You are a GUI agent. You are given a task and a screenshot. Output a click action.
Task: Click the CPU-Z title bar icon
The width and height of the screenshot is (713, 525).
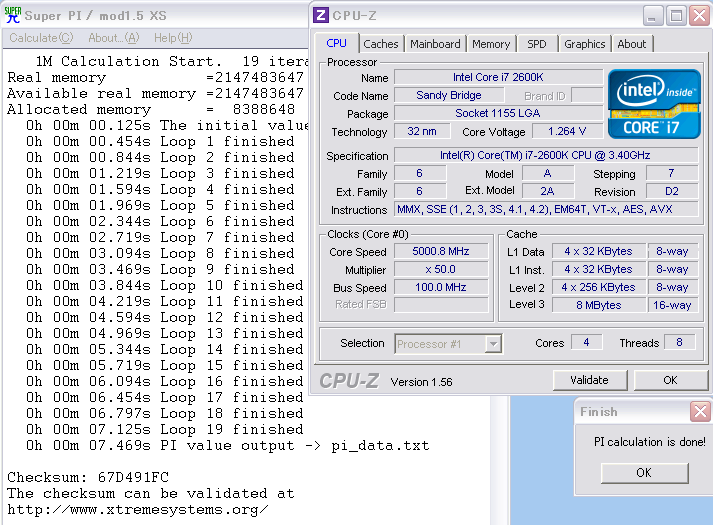tap(320, 15)
